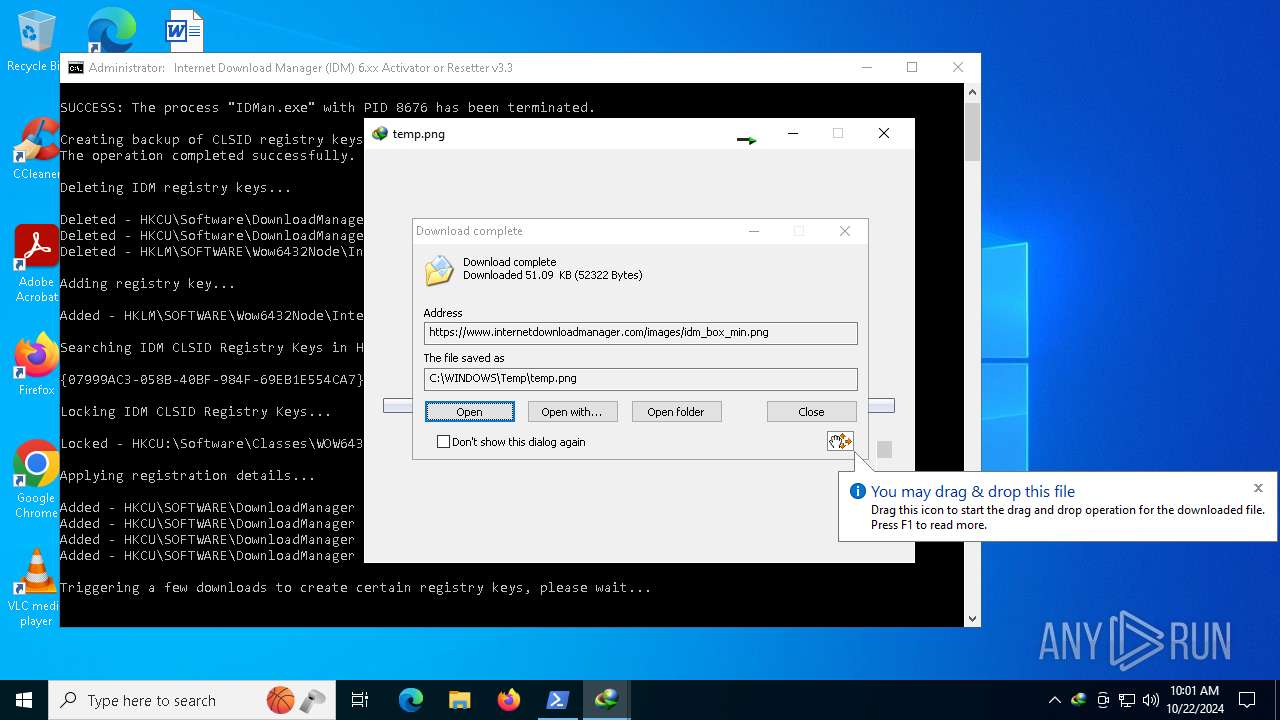Click the download complete folder icon

pyautogui.click(x=439, y=270)
